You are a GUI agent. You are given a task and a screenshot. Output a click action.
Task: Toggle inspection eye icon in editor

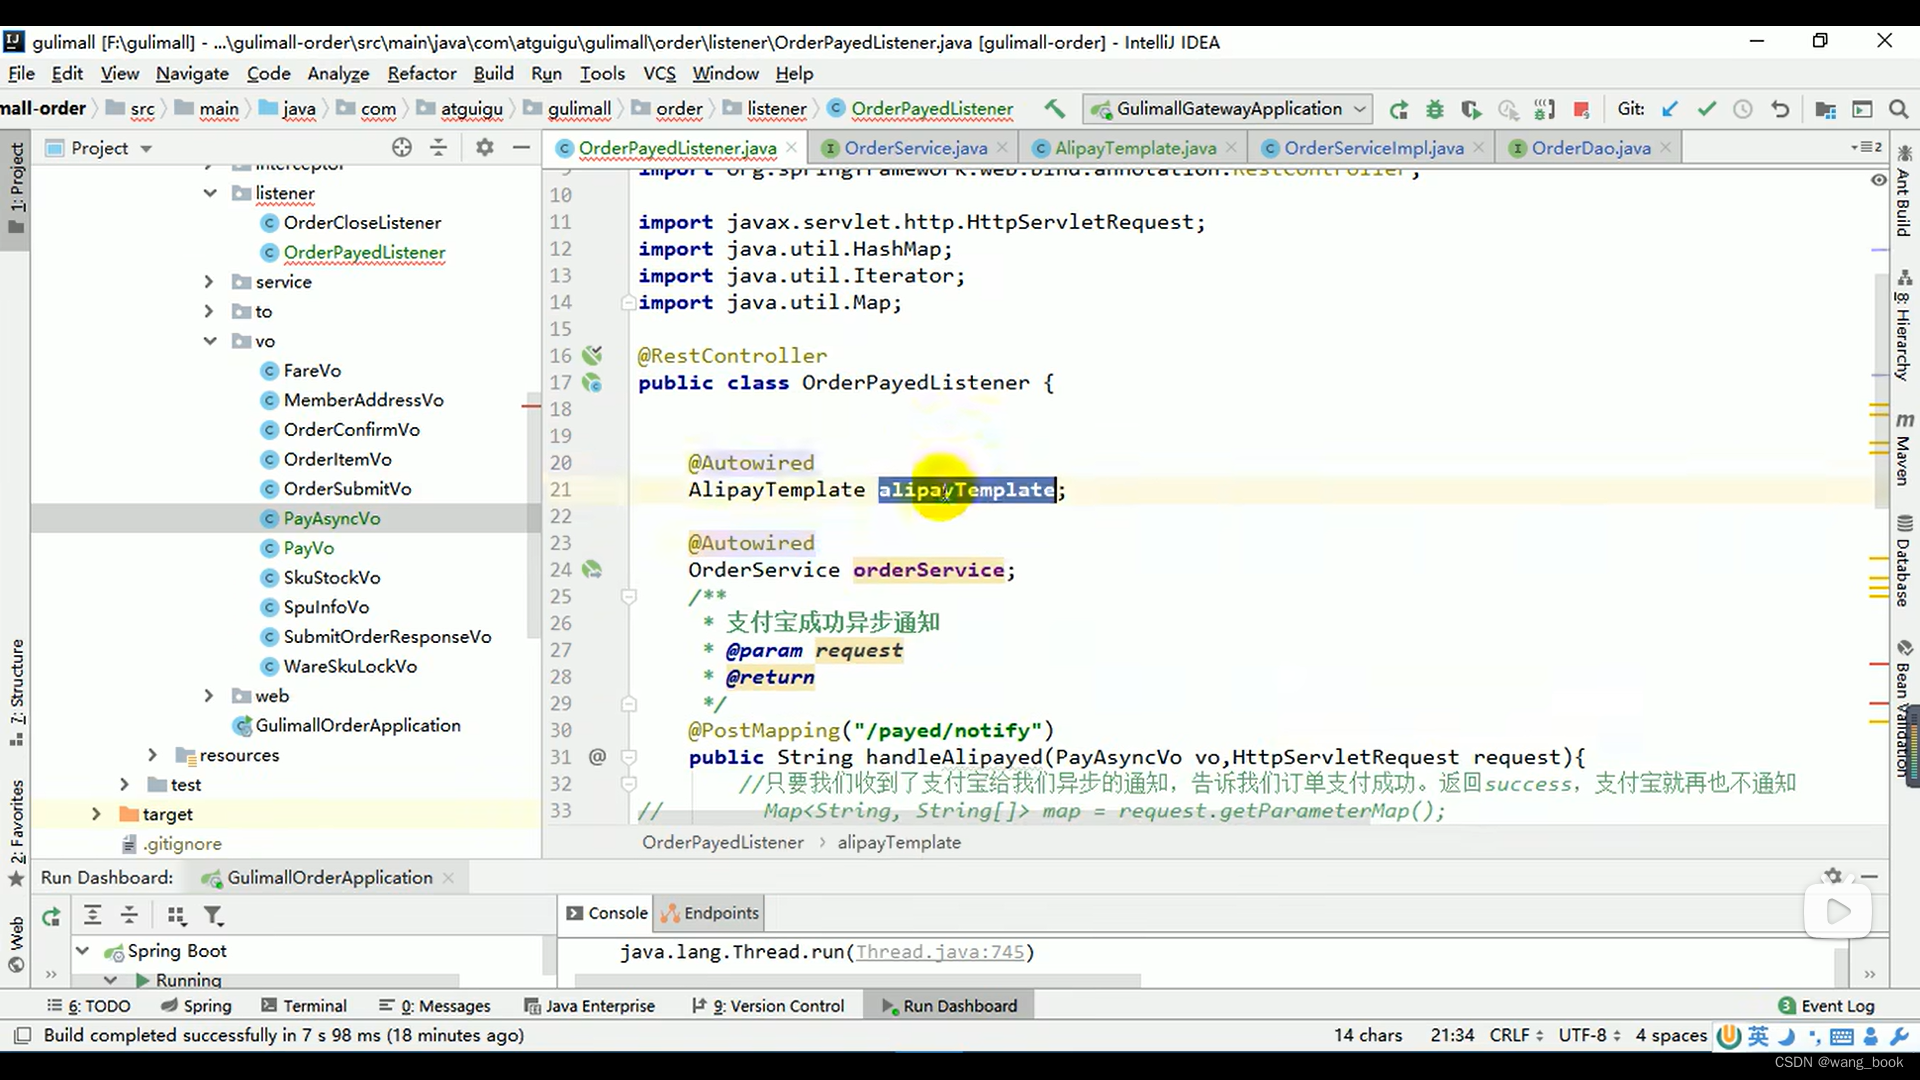point(1878,180)
